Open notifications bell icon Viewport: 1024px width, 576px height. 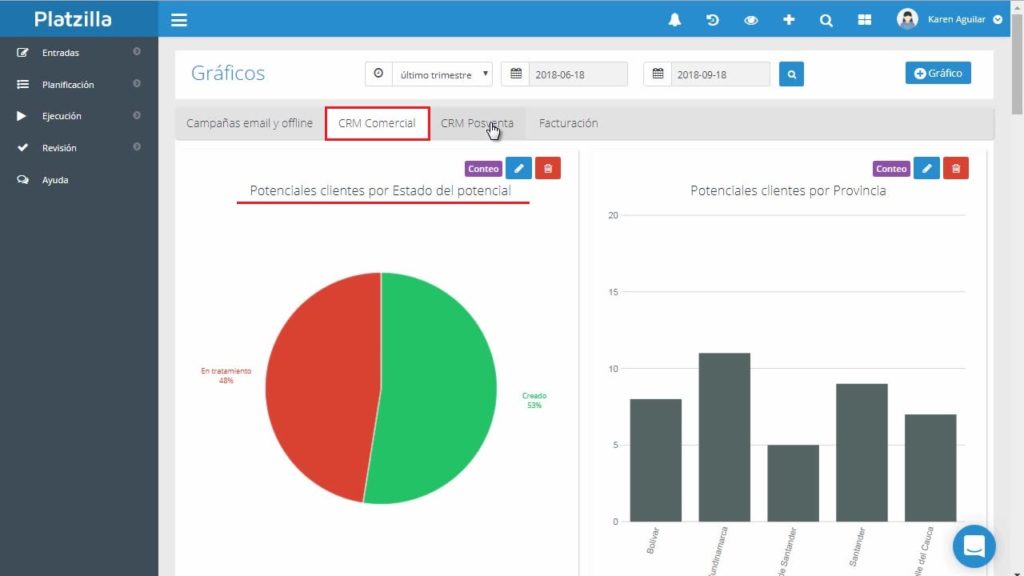point(675,20)
